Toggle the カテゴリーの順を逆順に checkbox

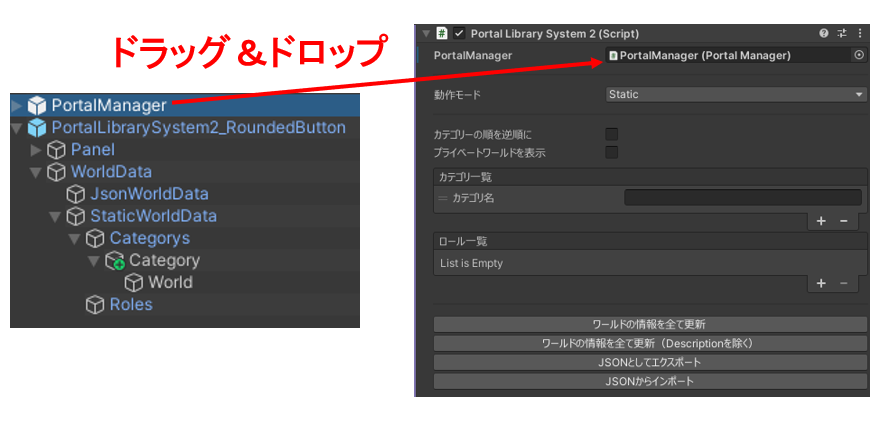[x=612, y=134]
